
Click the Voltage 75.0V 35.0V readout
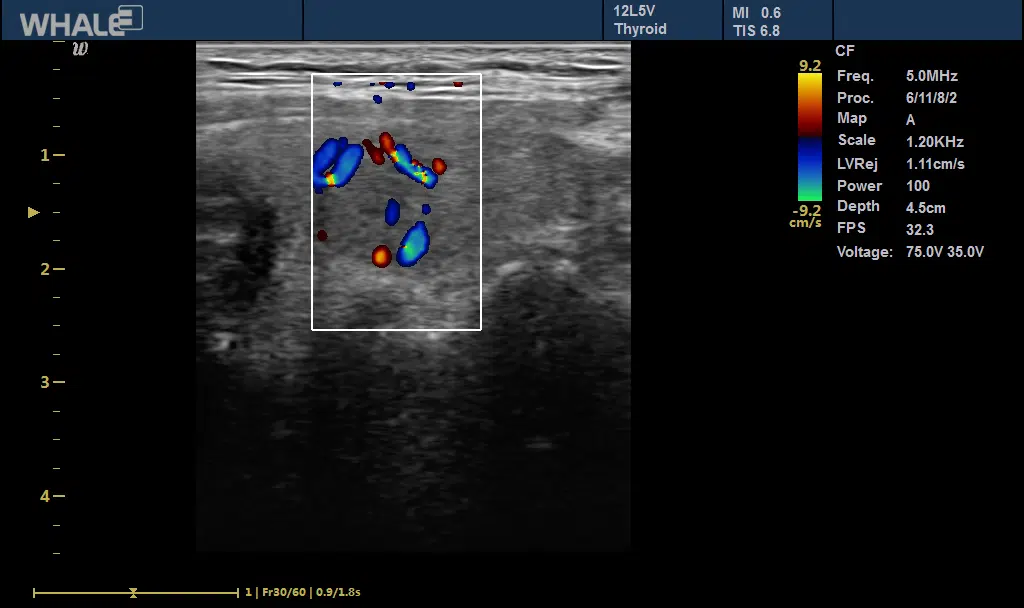tap(910, 252)
